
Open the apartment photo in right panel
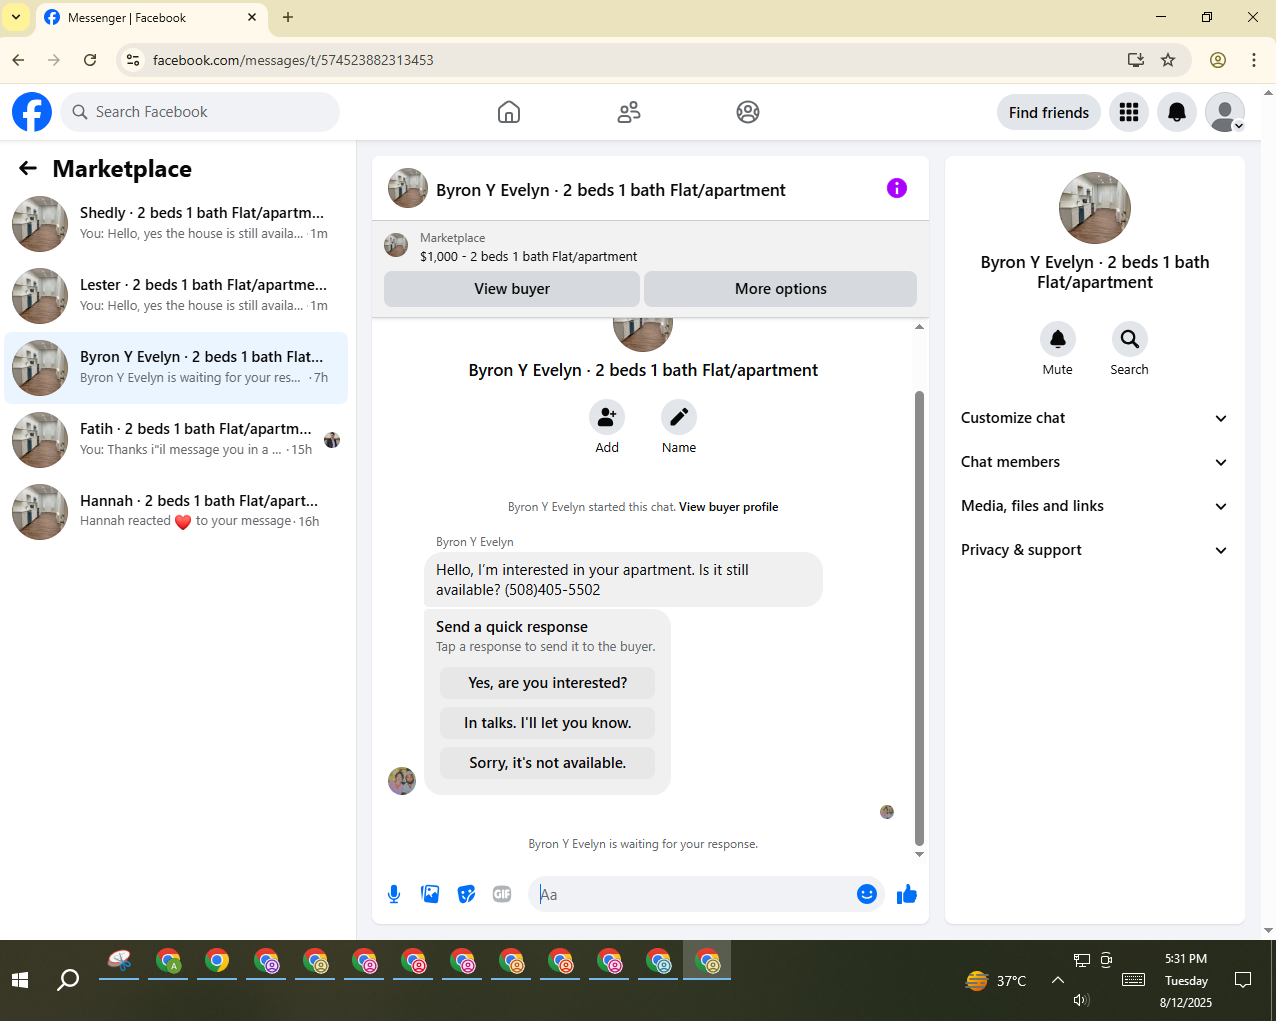pos(1095,208)
